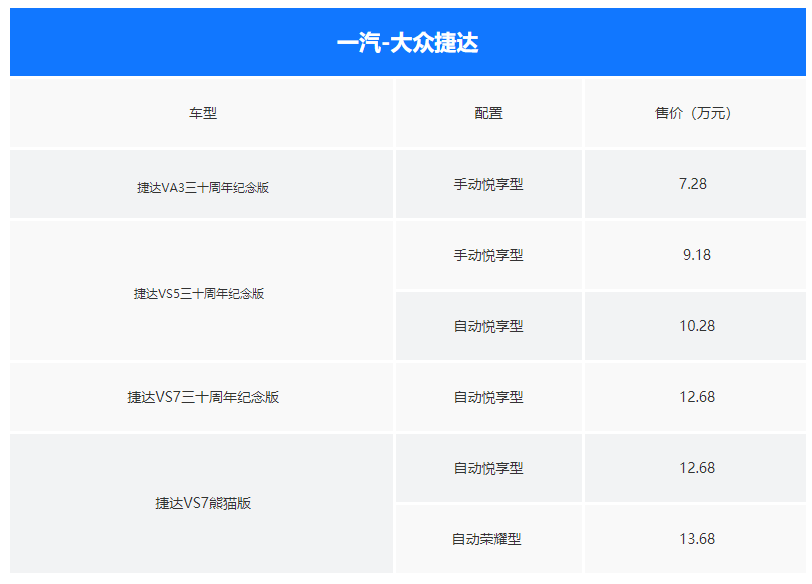This screenshot has height=584, width=812.
Task: Select the 配置 column header
Action: pyautogui.click(x=488, y=113)
